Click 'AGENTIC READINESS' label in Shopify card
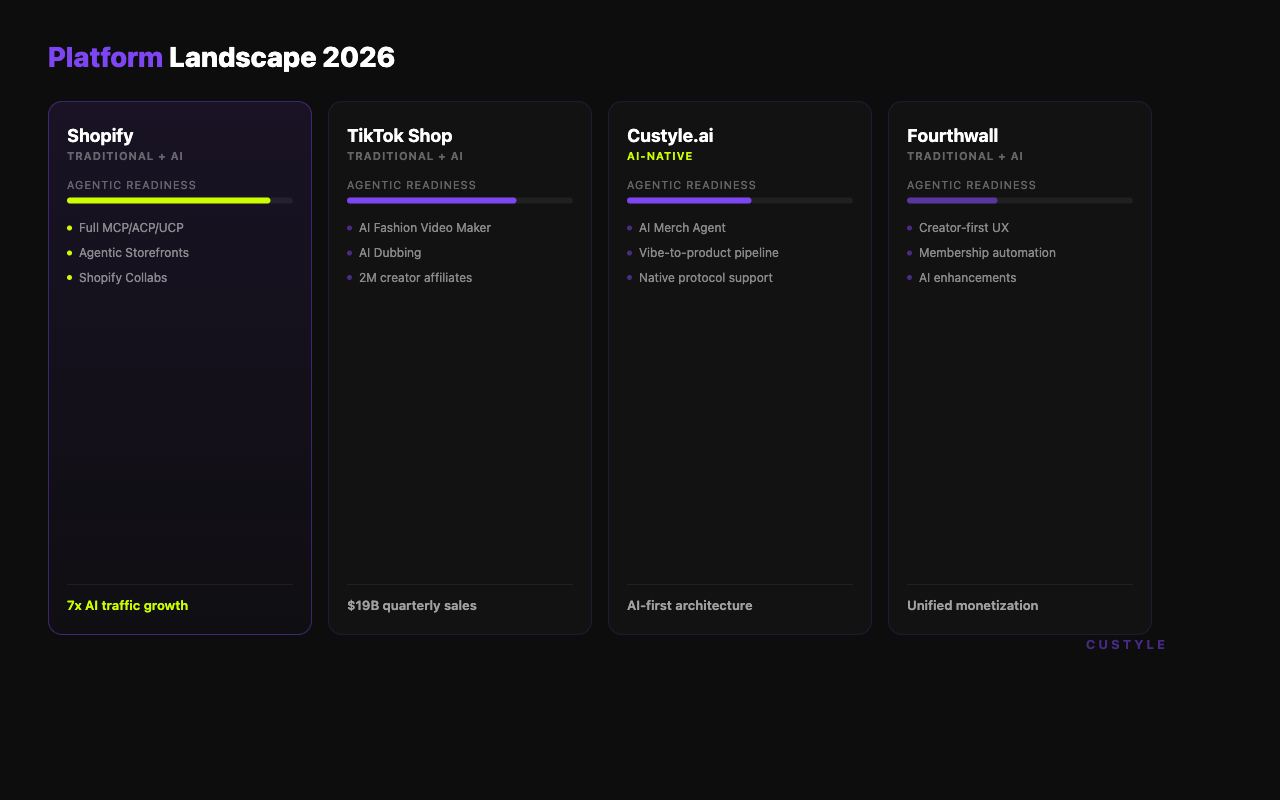1280x800 pixels. (x=132, y=186)
